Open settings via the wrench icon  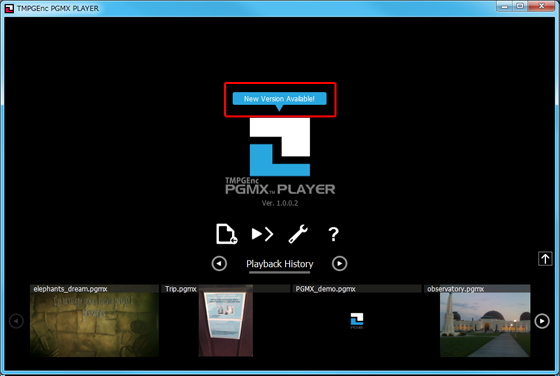pyautogui.click(x=298, y=234)
